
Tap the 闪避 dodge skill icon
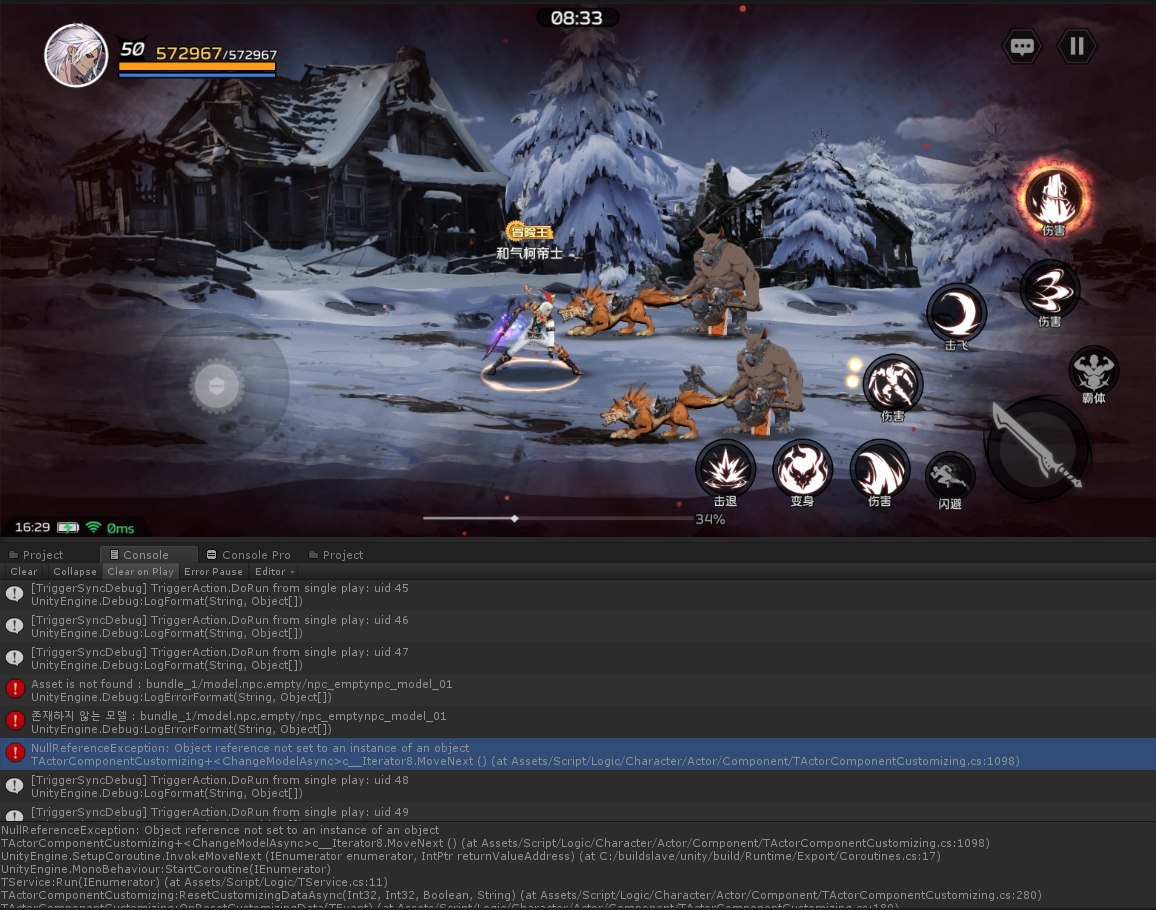point(950,476)
